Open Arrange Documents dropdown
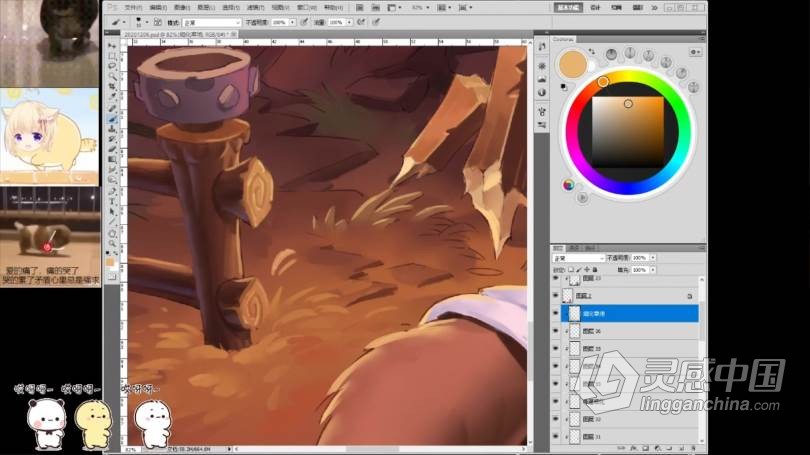Viewport: 810px width, 455px height. point(444,8)
